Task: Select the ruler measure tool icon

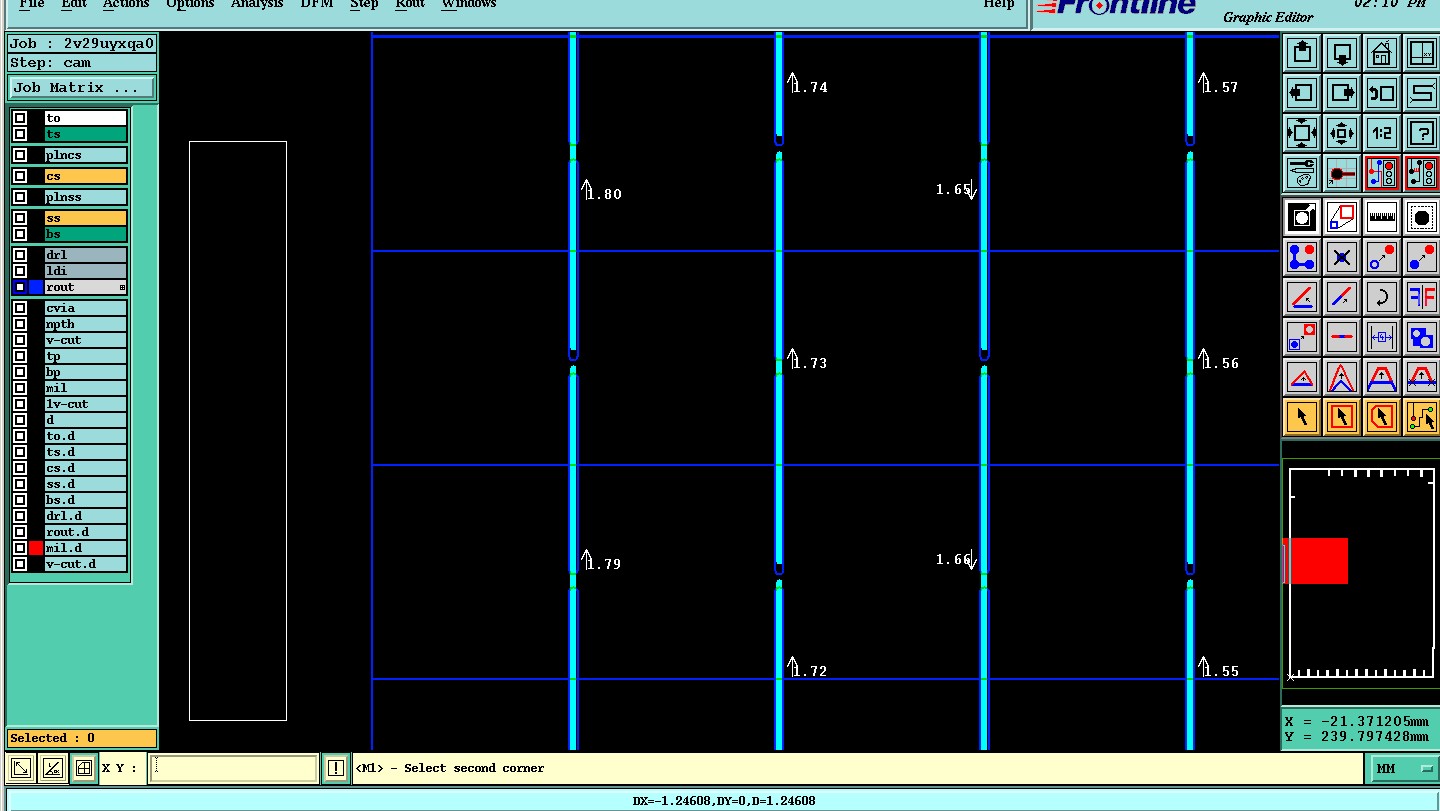Action: coord(1381,216)
